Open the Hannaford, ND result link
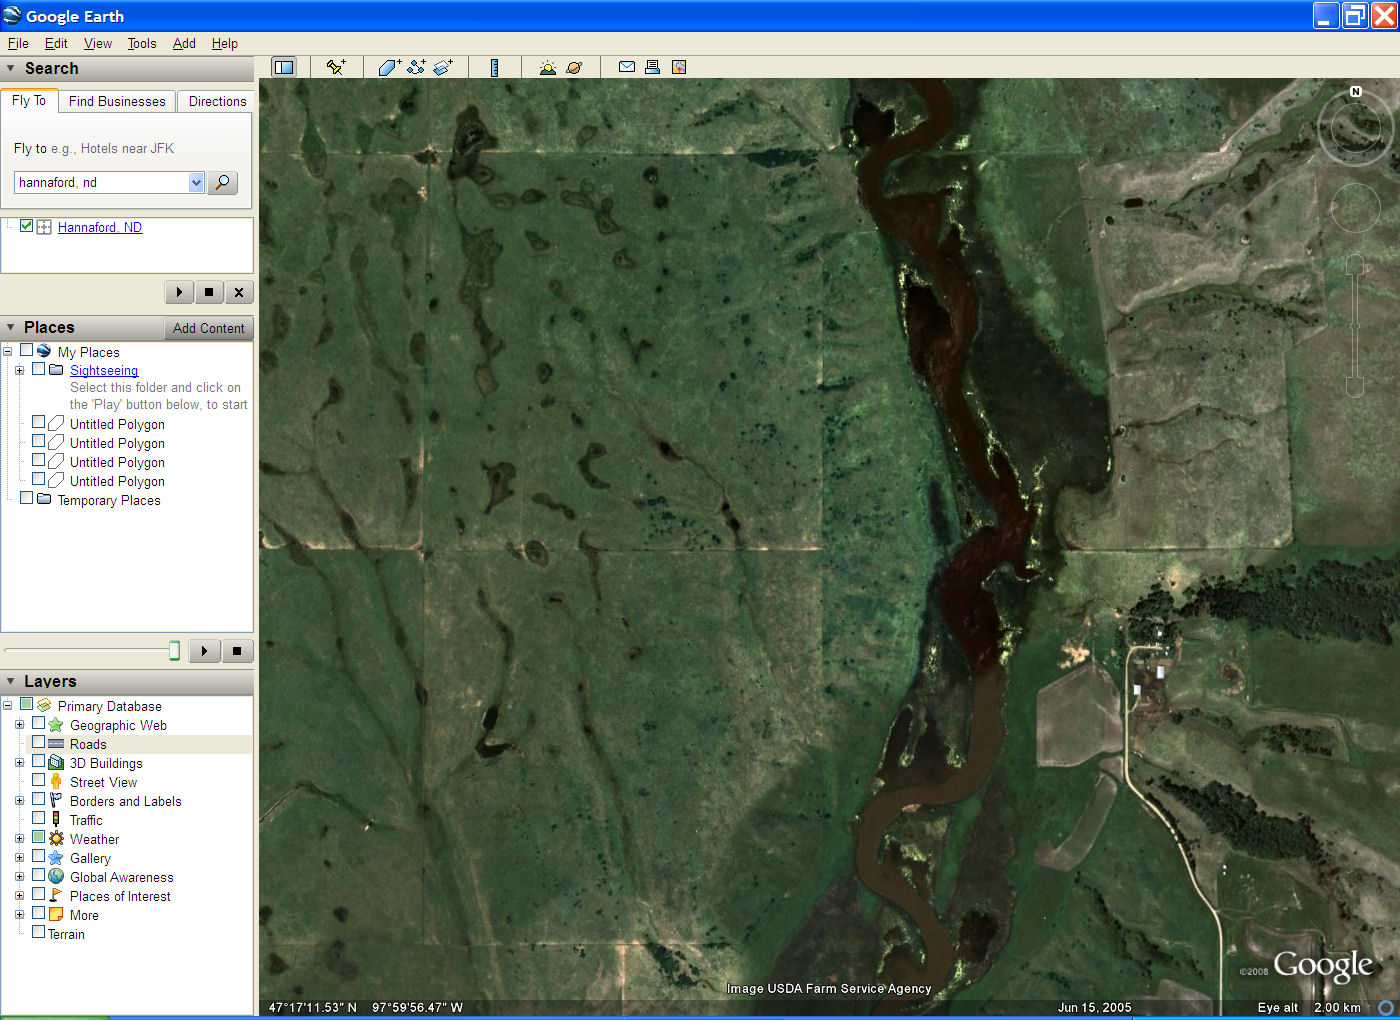 100,227
